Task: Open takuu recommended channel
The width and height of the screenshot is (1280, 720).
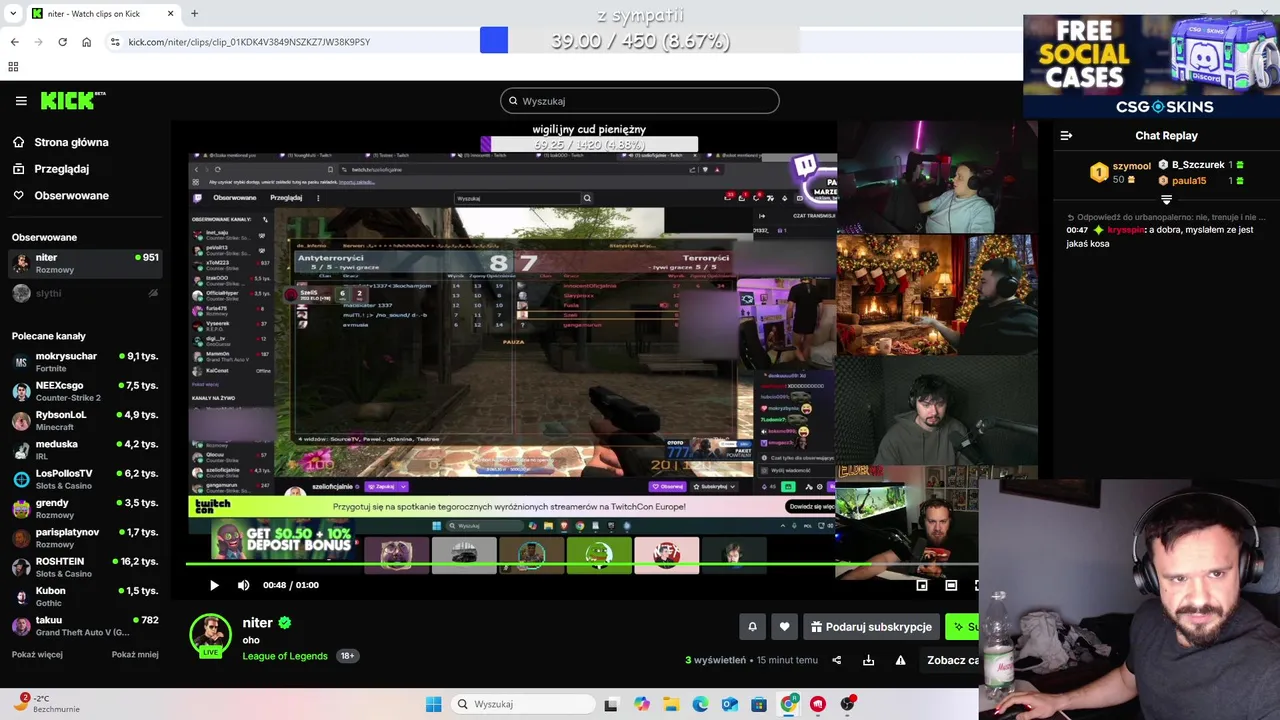Action: pyautogui.click(x=85, y=625)
